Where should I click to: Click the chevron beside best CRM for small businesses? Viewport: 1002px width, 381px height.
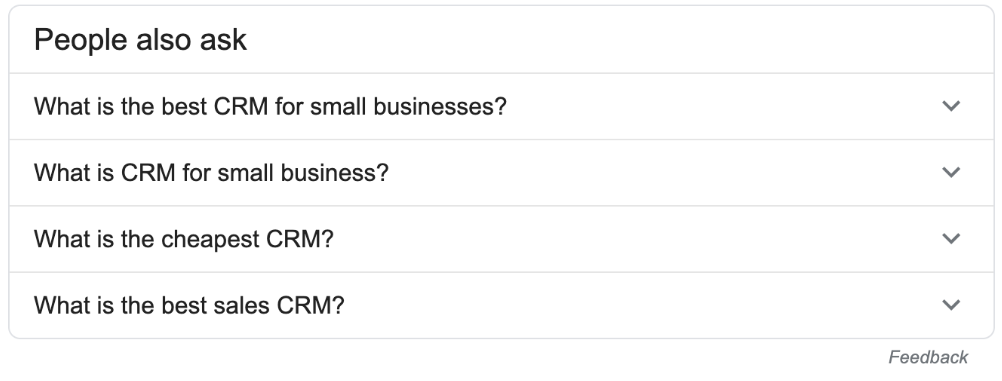pyautogui.click(x=951, y=106)
